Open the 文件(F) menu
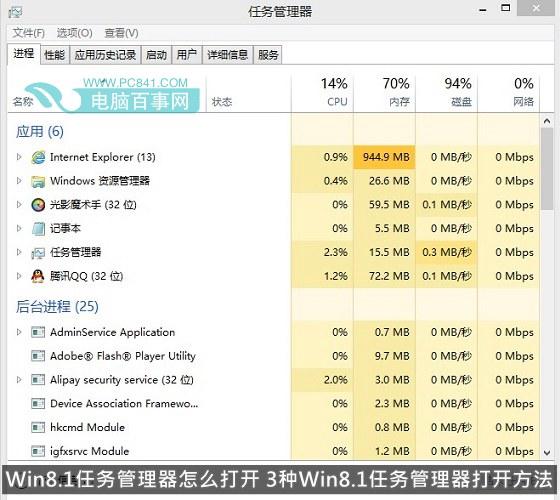The width and height of the screenshot is (560, 500). (x=29, y=33)
